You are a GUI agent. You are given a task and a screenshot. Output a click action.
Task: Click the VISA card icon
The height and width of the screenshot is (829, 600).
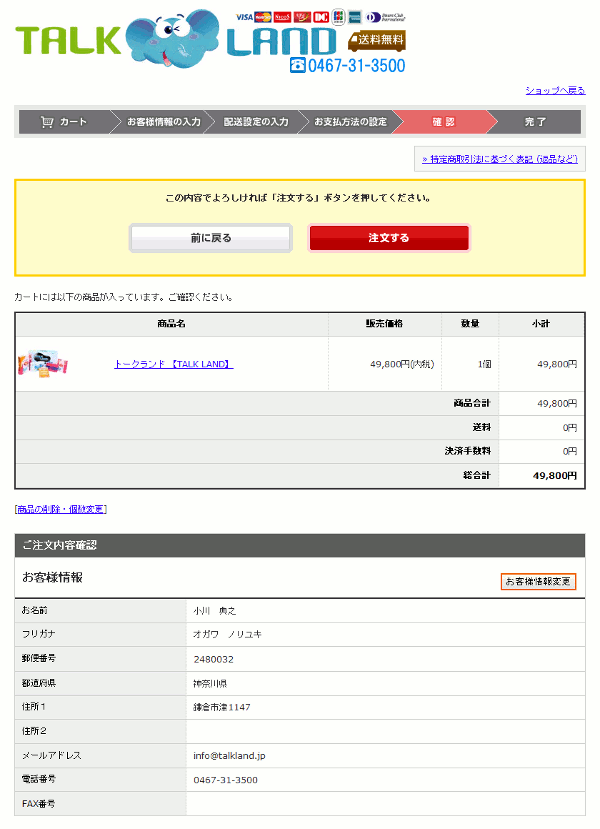point(244,17)
